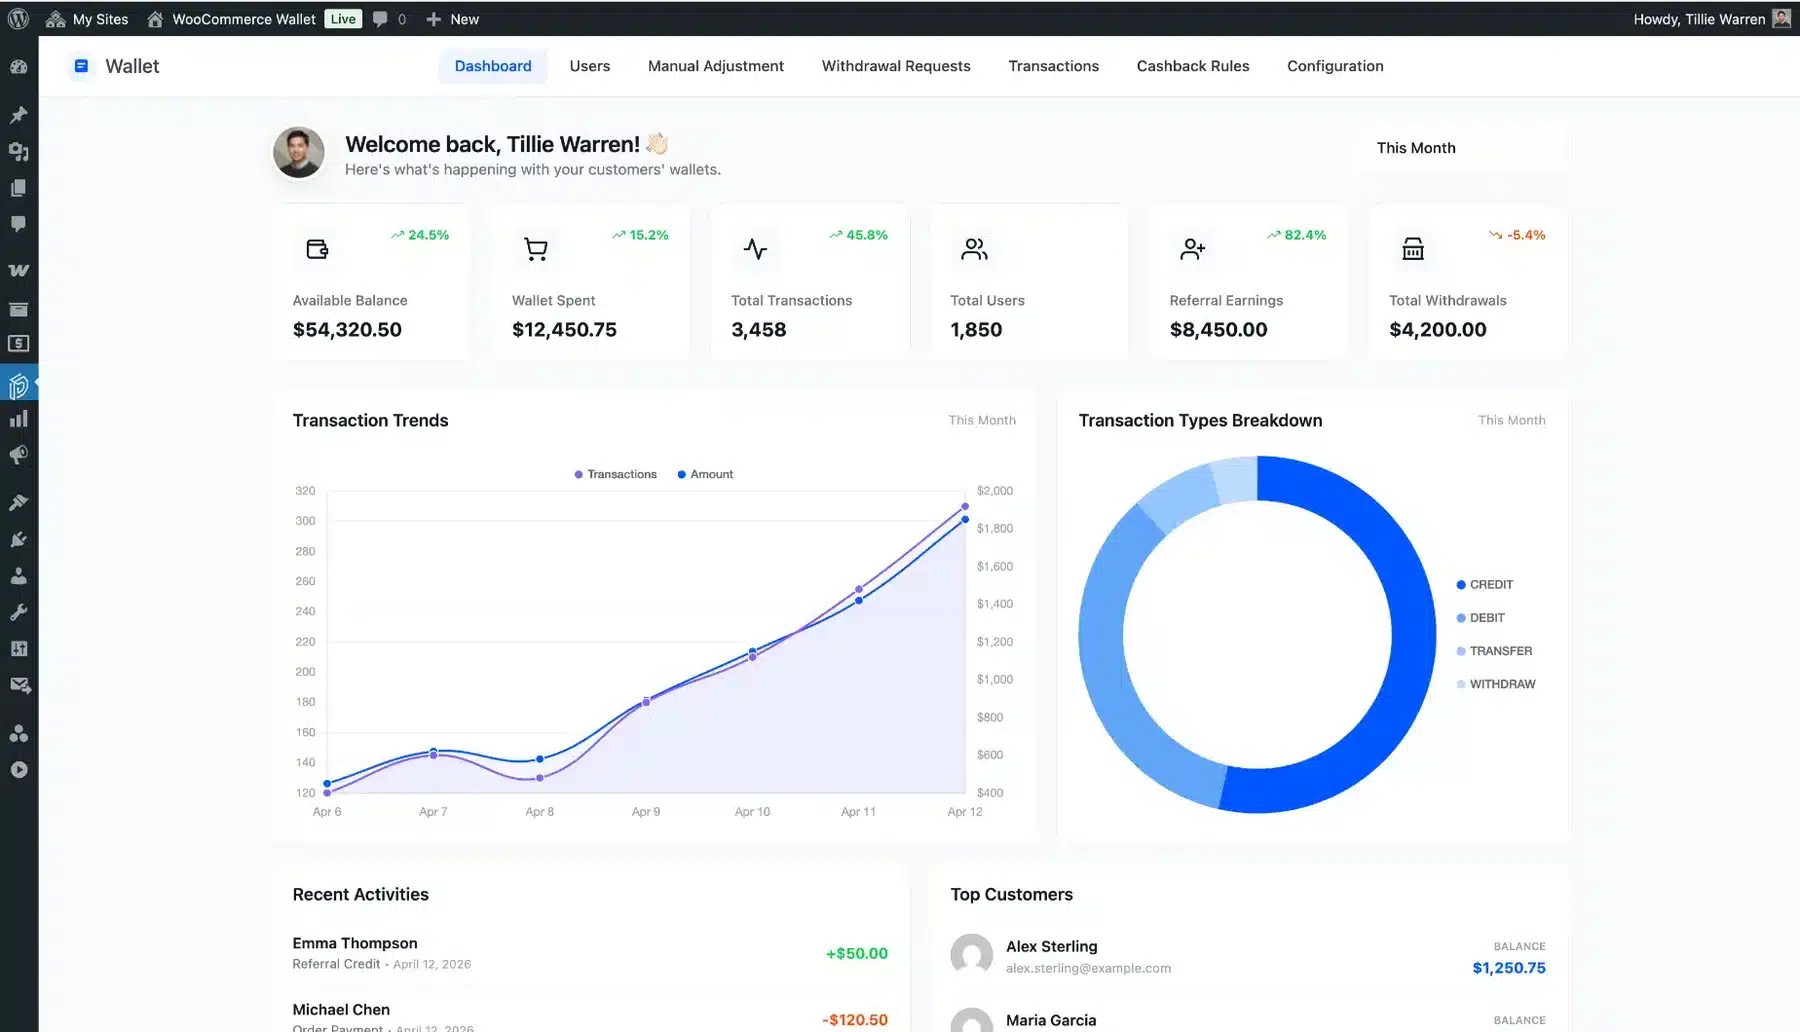Click the people icon on Total Users card
The height and width of the screenshot is (1032, 1800).
pos(974,249)
